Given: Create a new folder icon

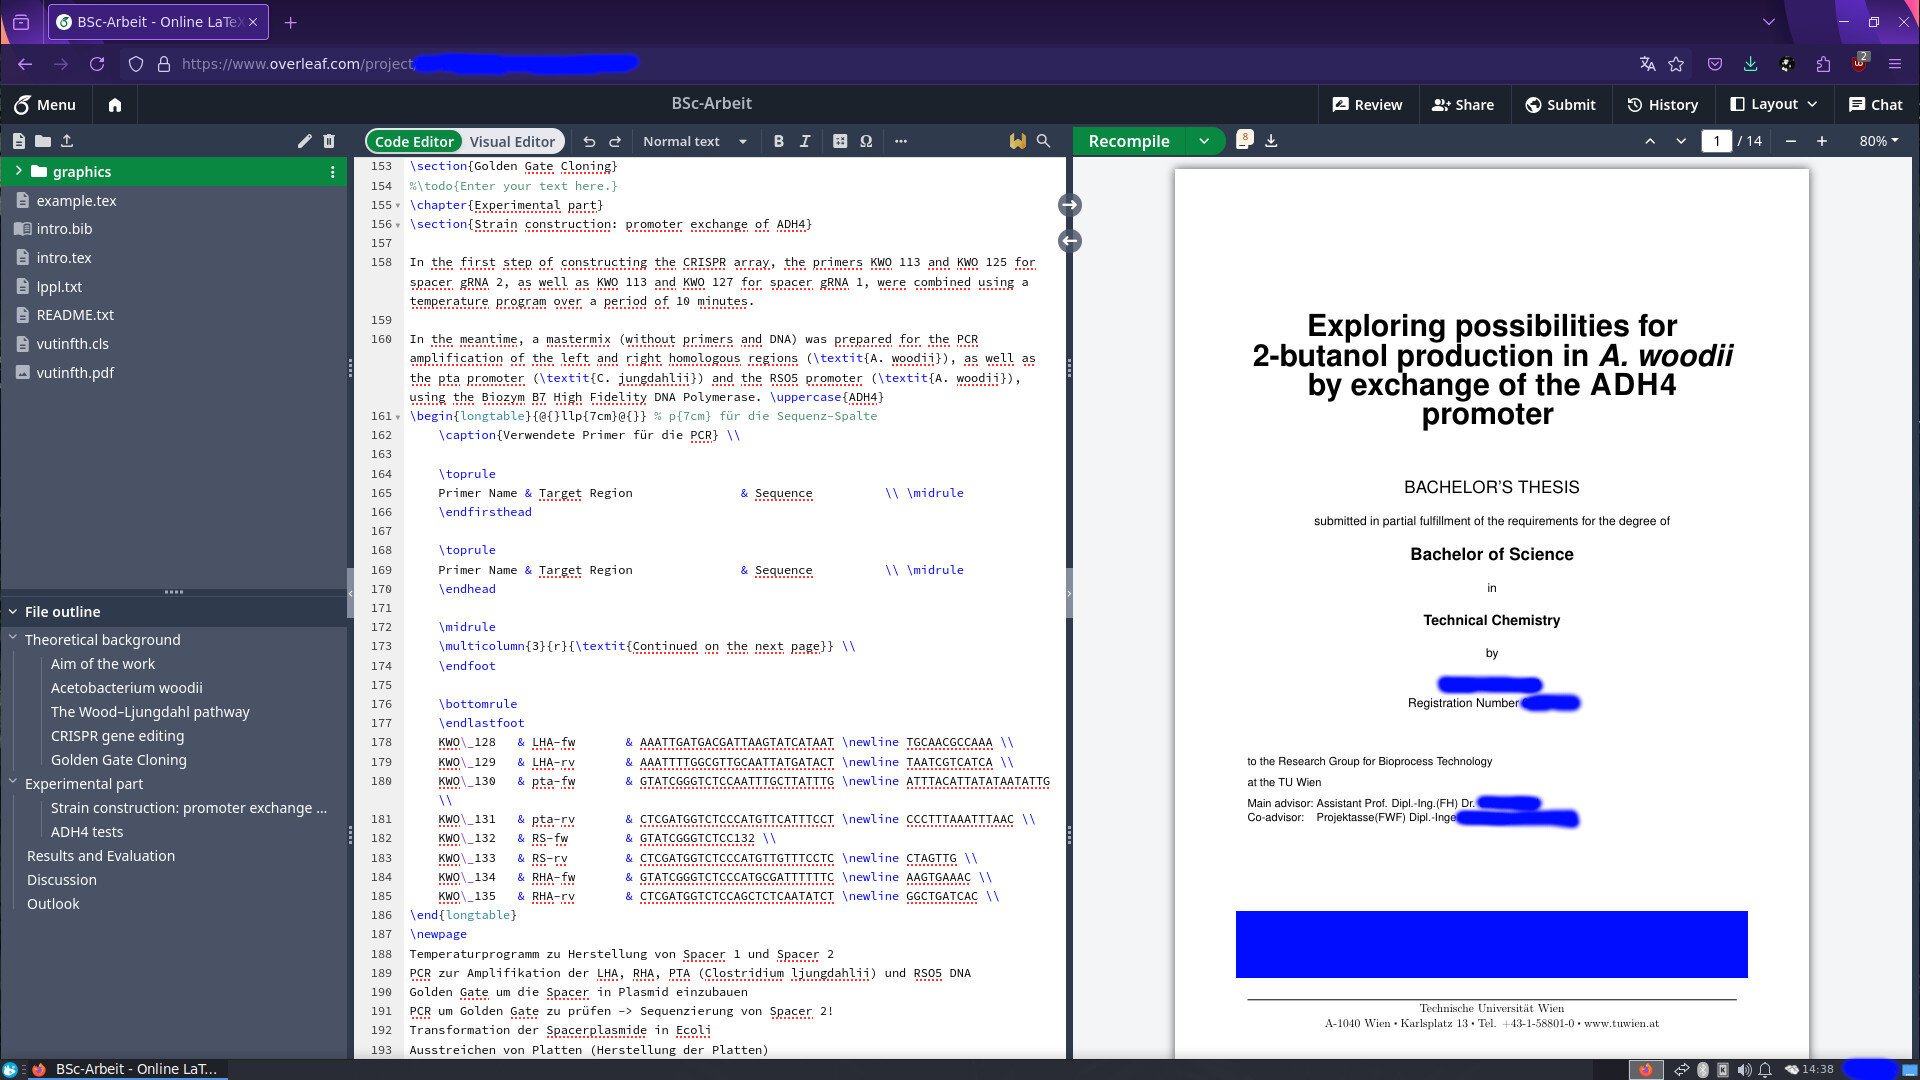Looking at the screenshot, I should tap(43, 141).
